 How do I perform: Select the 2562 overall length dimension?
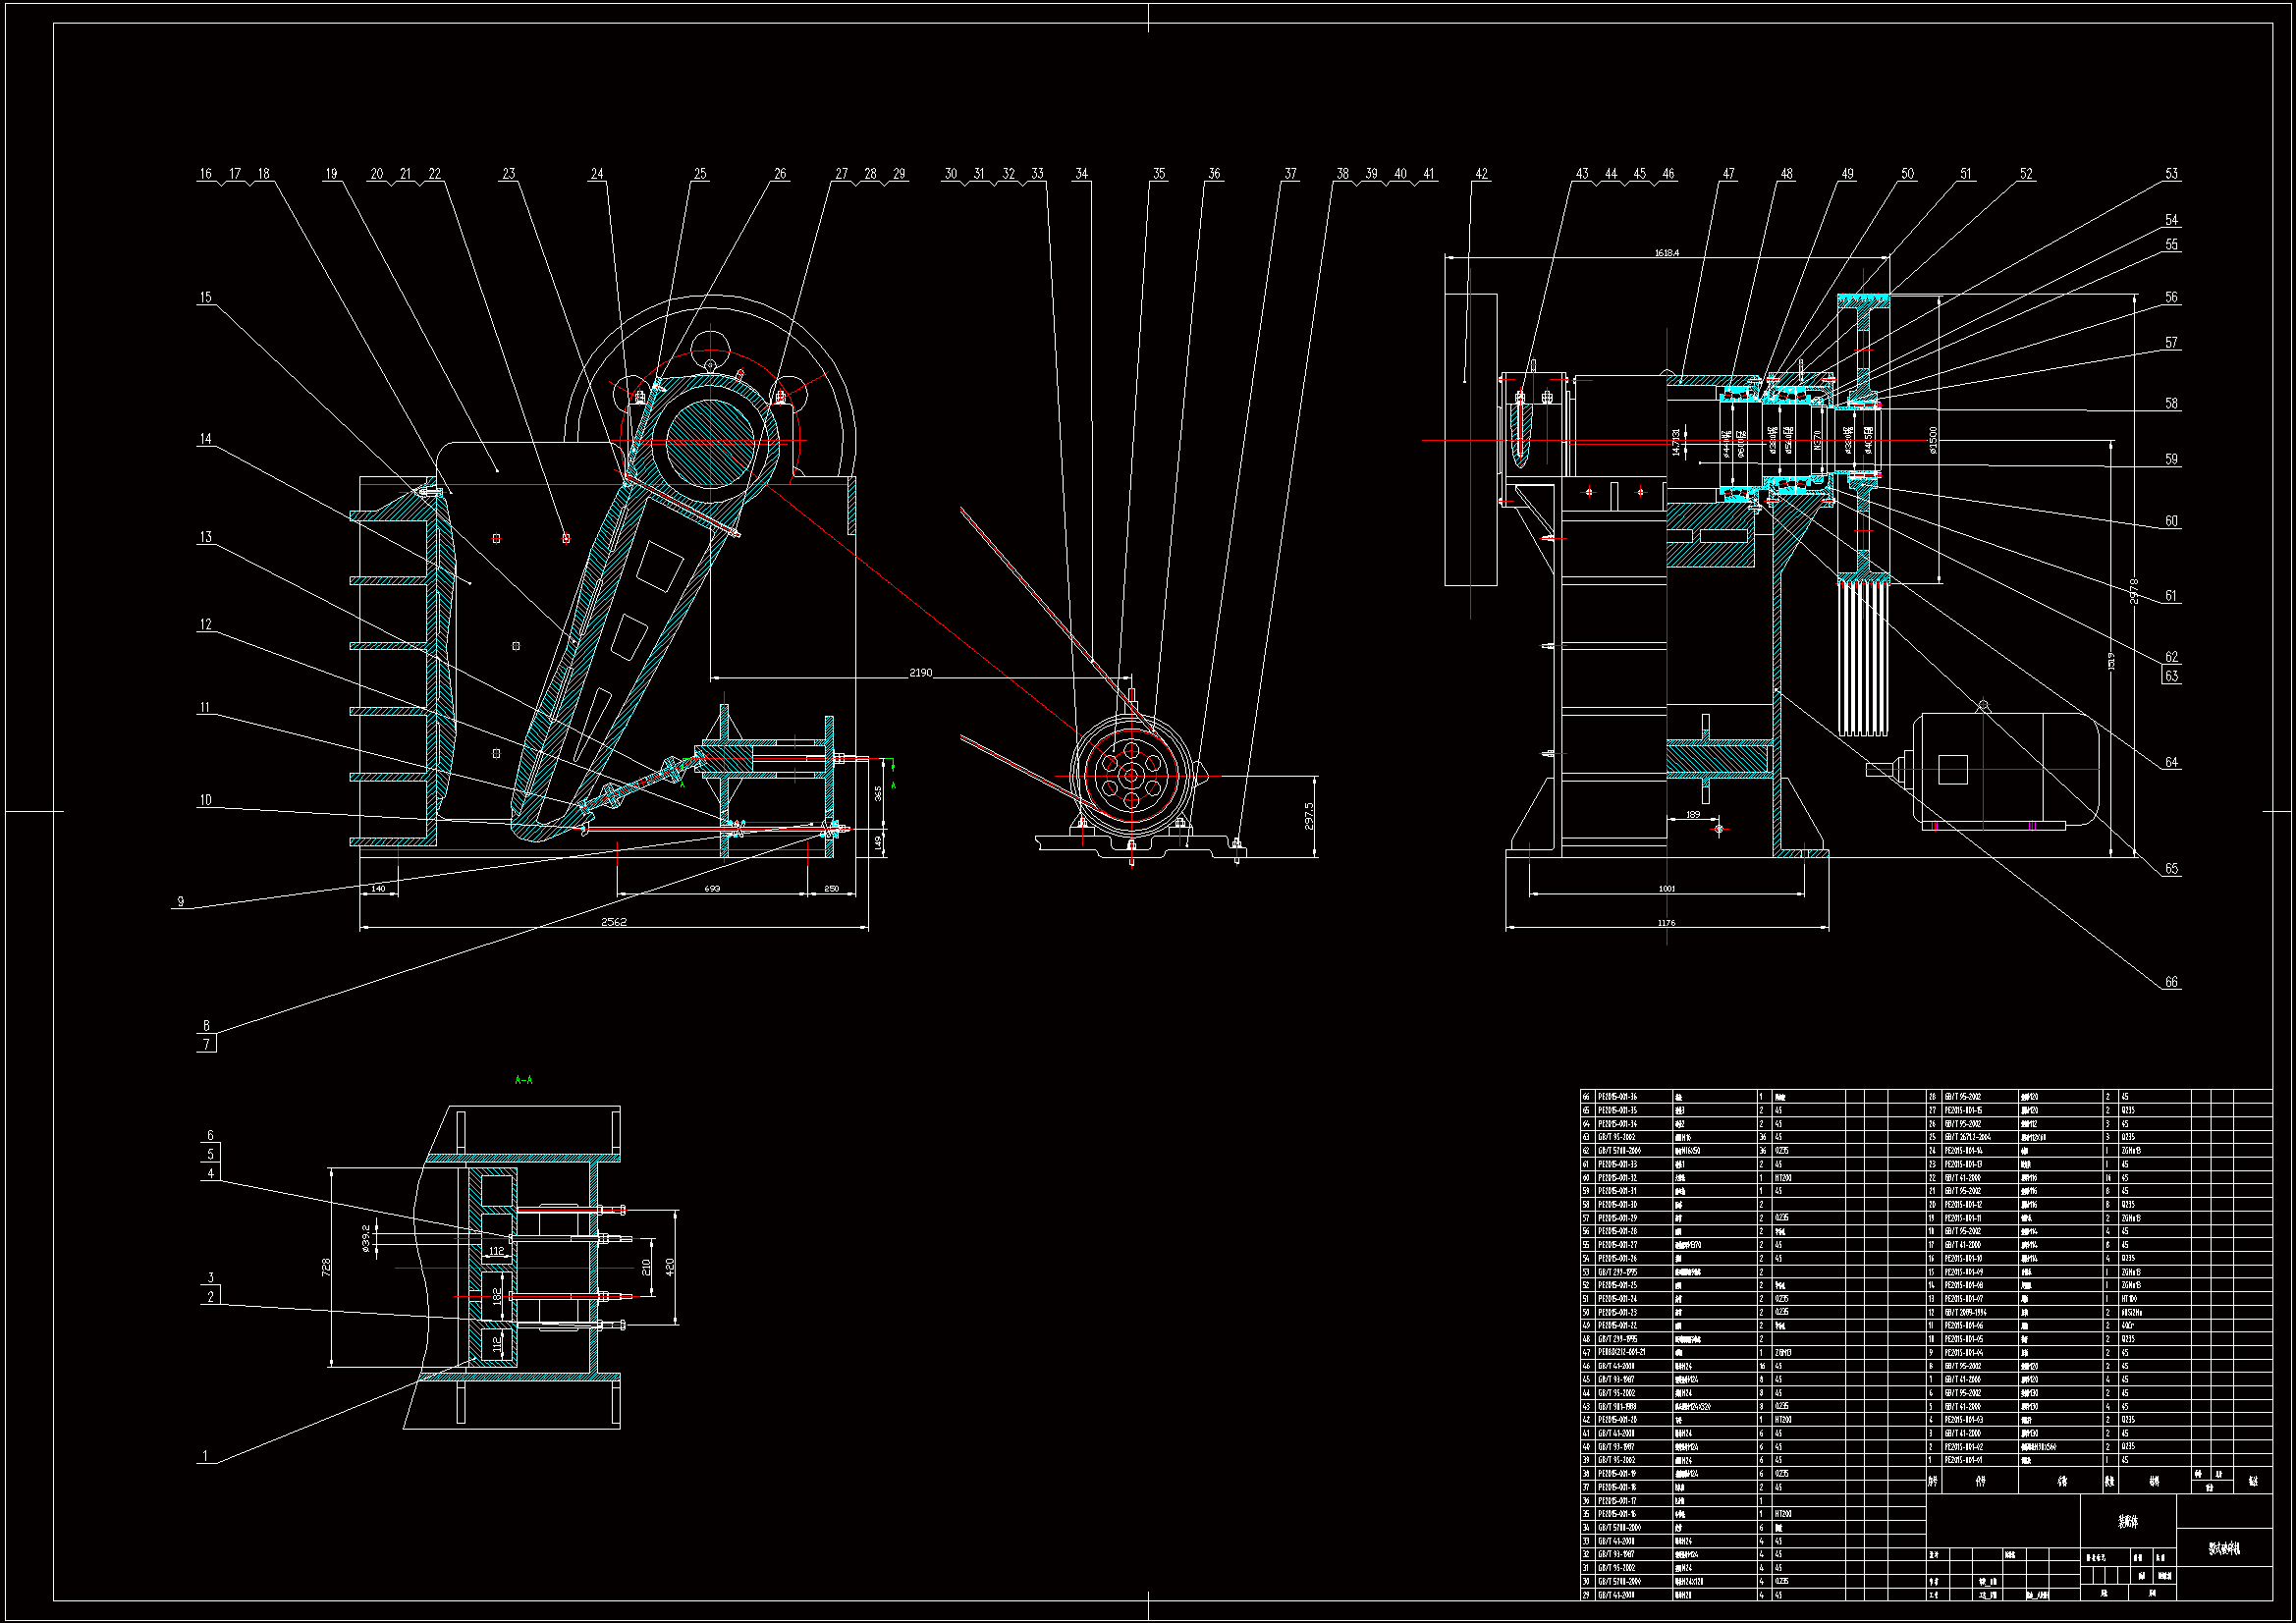[613, 921]
